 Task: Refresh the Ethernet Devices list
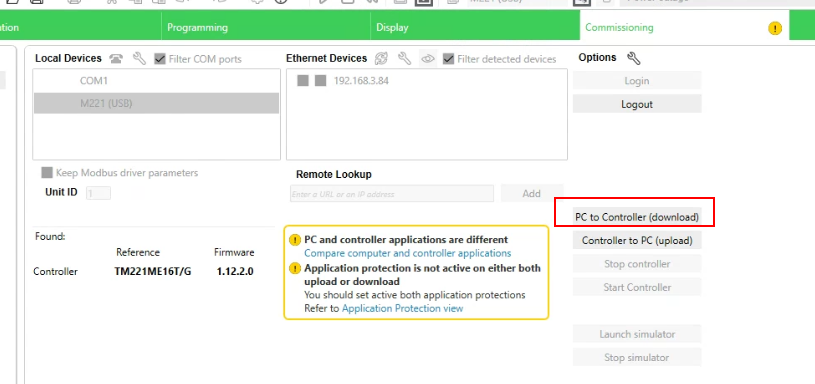click(x=381, y=59)
